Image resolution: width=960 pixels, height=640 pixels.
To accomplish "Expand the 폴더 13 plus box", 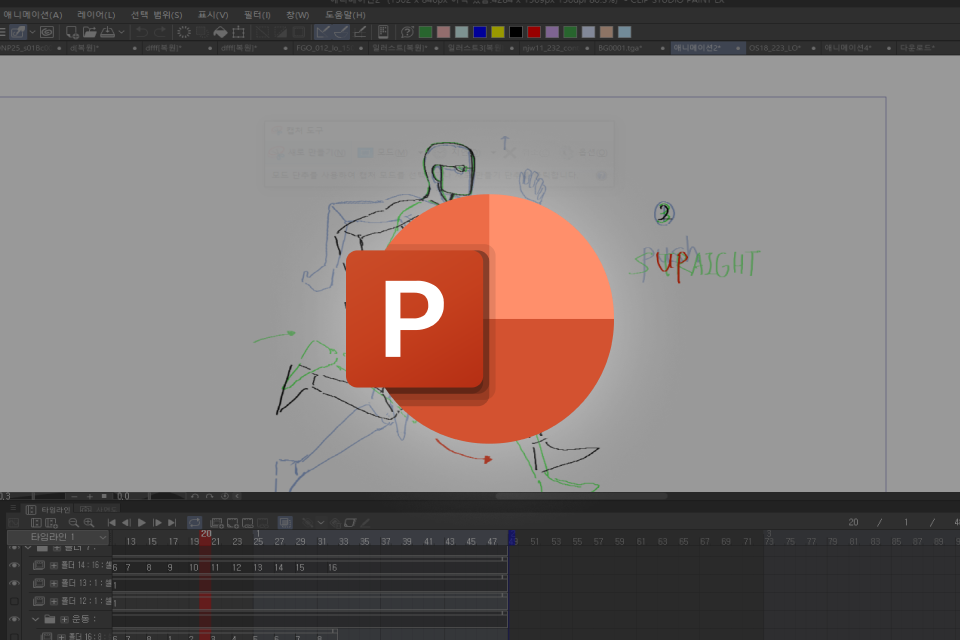I will point(54,583).
